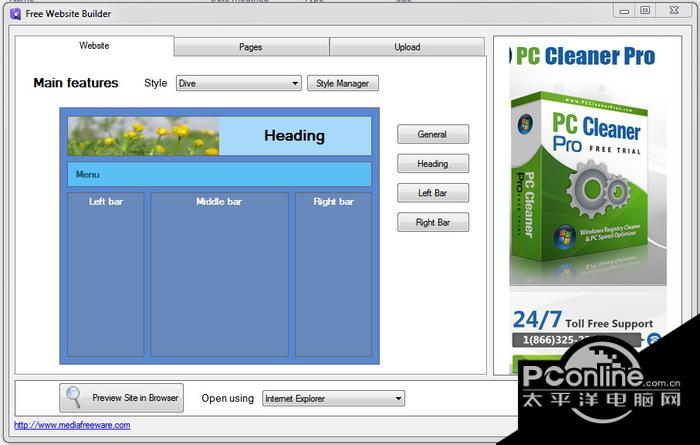Open the browser dropdown showing Internet Explorer

coord(333,398)
